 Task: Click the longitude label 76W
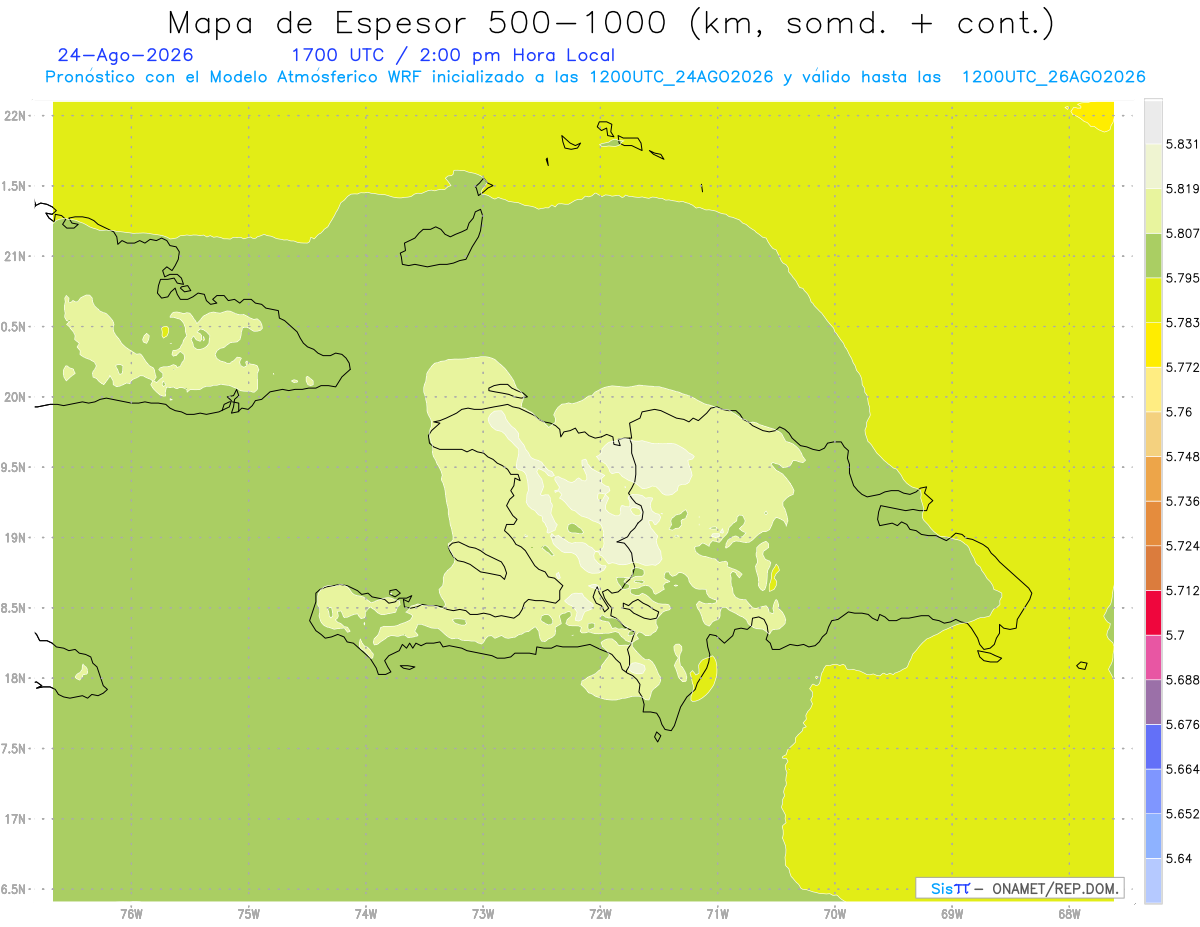point(131,914)
